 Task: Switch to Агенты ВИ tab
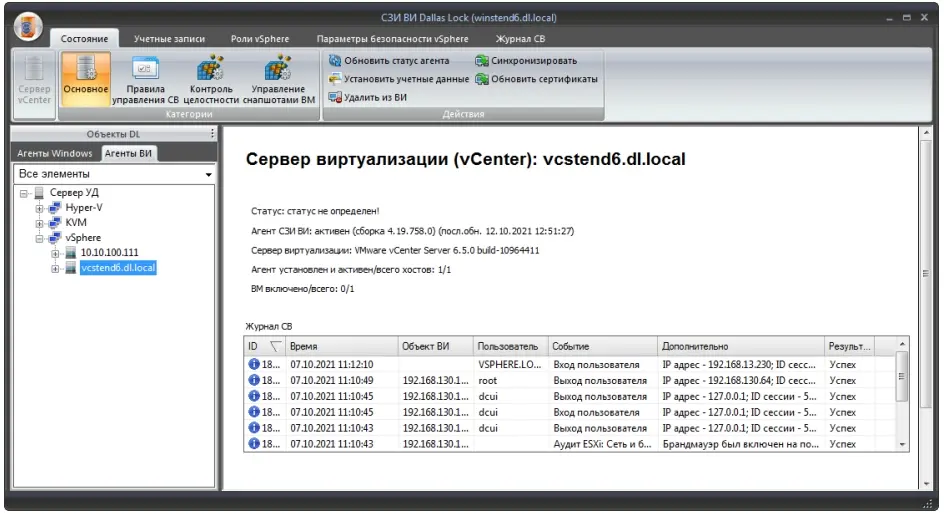128,153
